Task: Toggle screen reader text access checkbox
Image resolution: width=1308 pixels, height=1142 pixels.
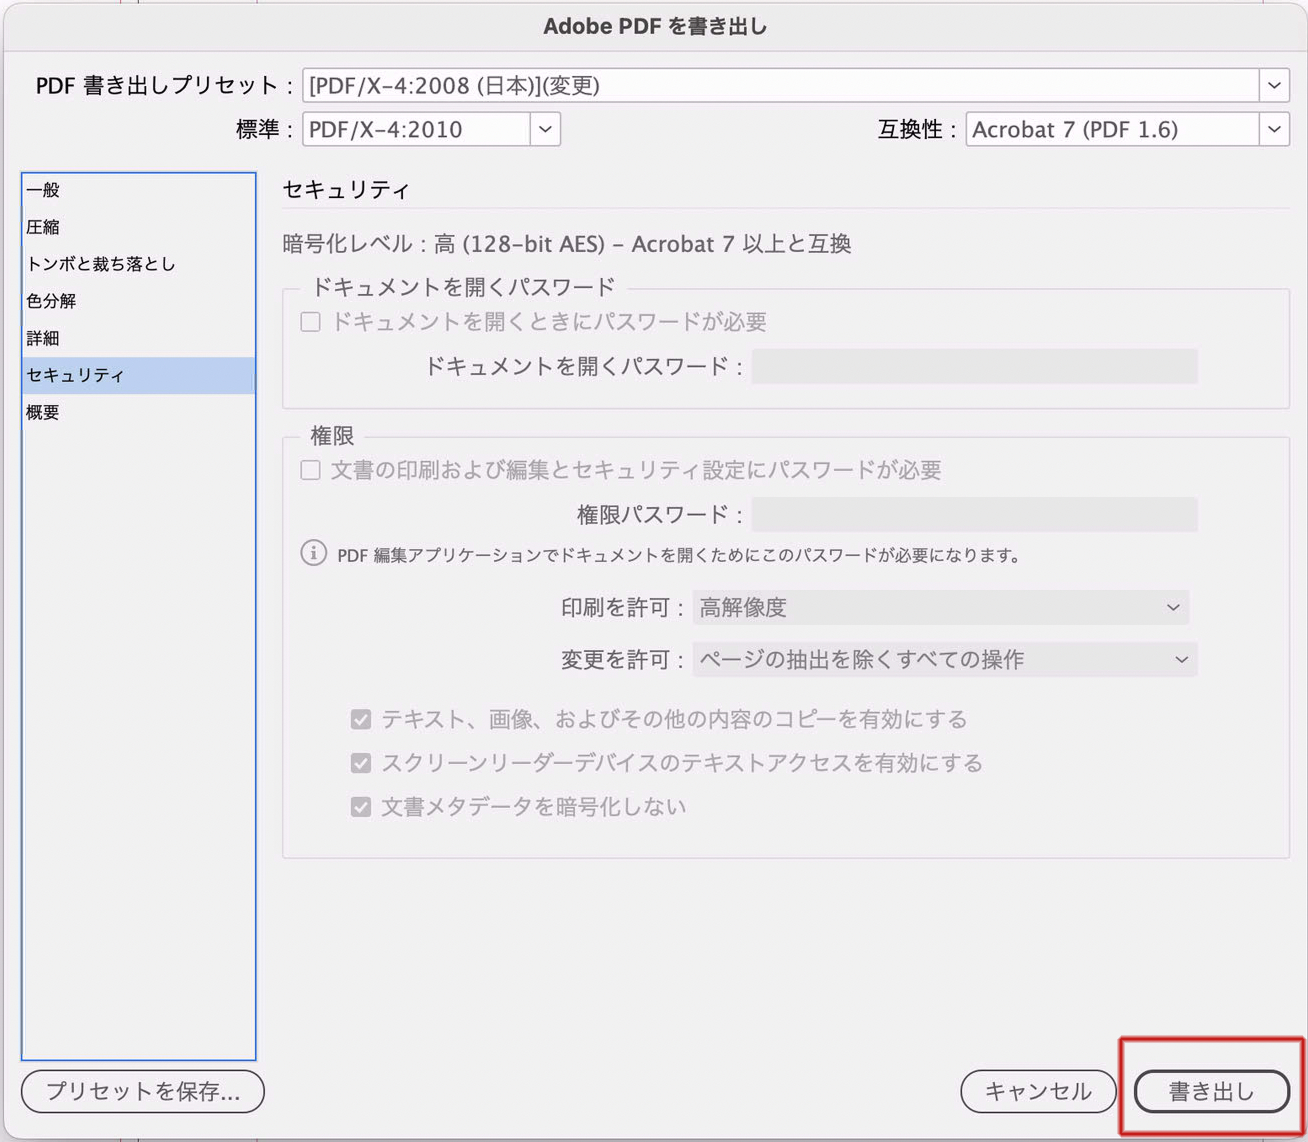Action: (361, 763)
